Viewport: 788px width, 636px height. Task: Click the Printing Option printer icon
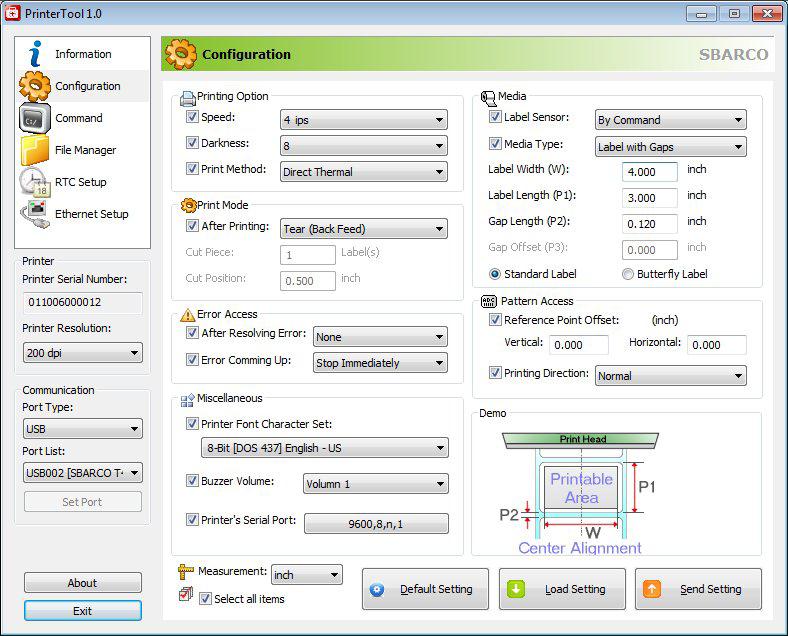(x=187, y=97)
